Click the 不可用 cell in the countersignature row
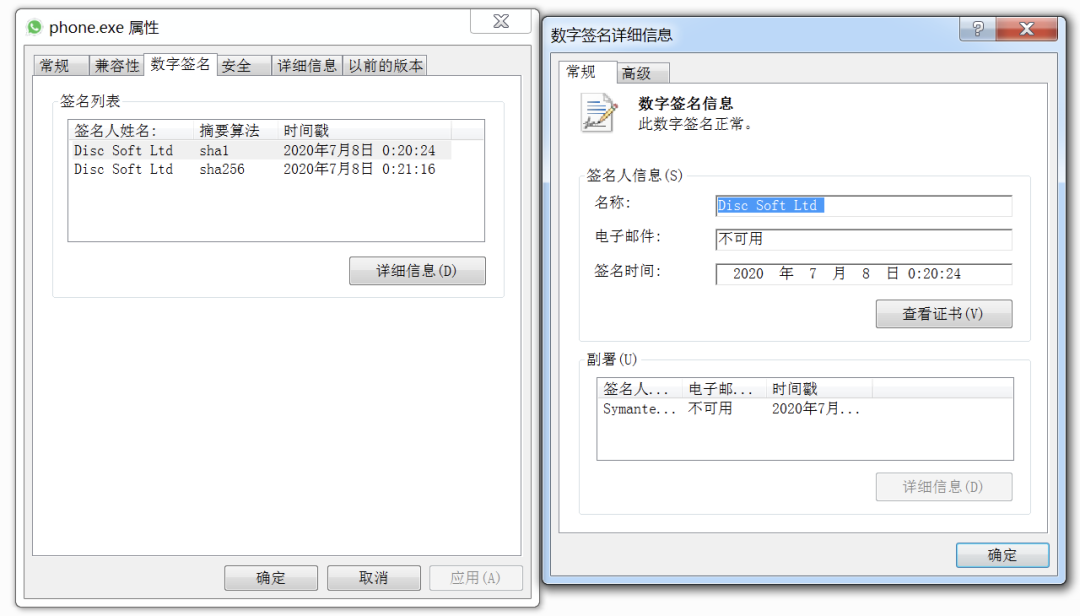This screenshot has width=1080, height=616. coord(710,409)
